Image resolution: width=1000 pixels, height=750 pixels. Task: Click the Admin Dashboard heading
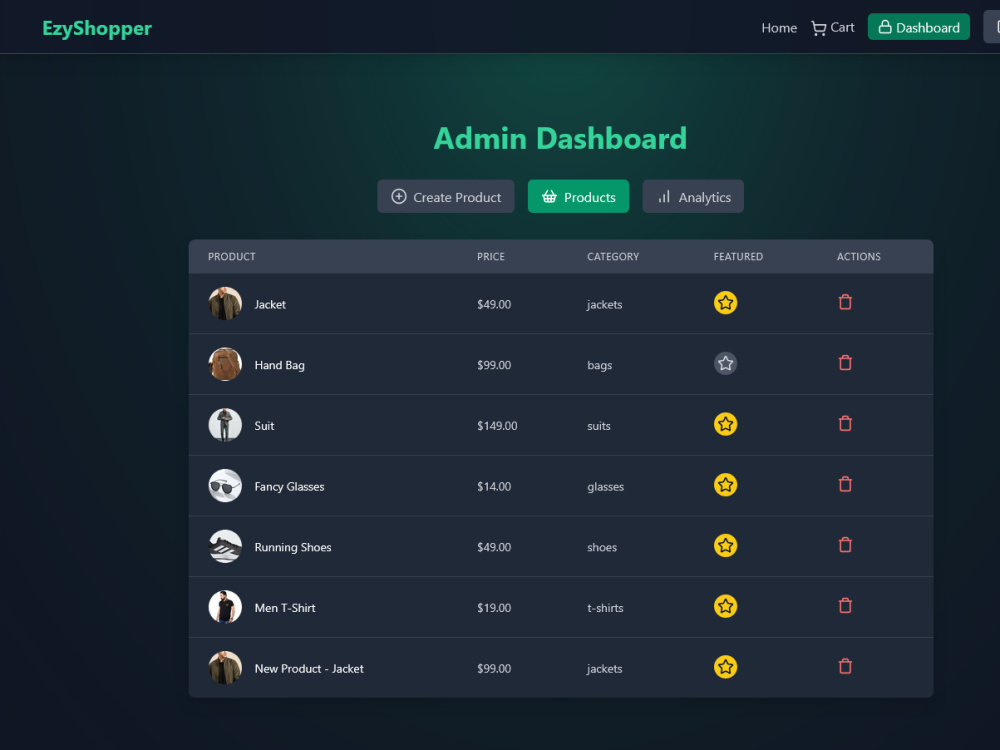560,138
